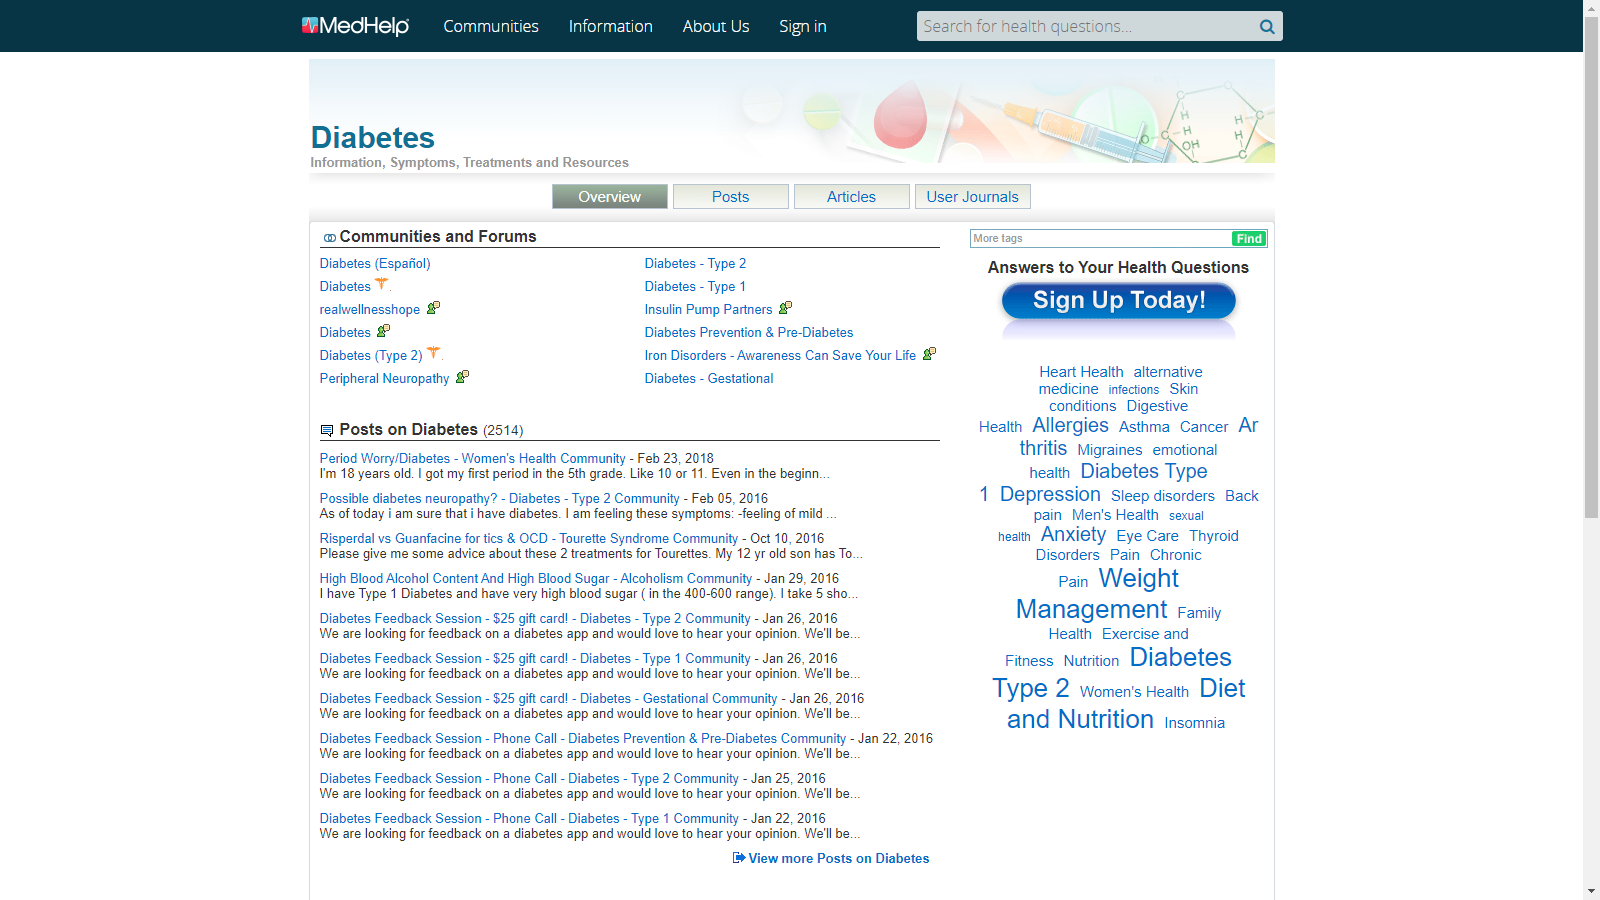
Task: Click the Men's Health tag
Action: tap(1115, 515)
